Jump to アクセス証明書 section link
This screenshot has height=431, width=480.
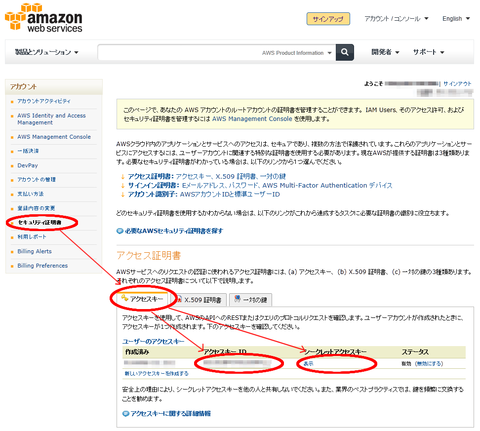point(207,176)
